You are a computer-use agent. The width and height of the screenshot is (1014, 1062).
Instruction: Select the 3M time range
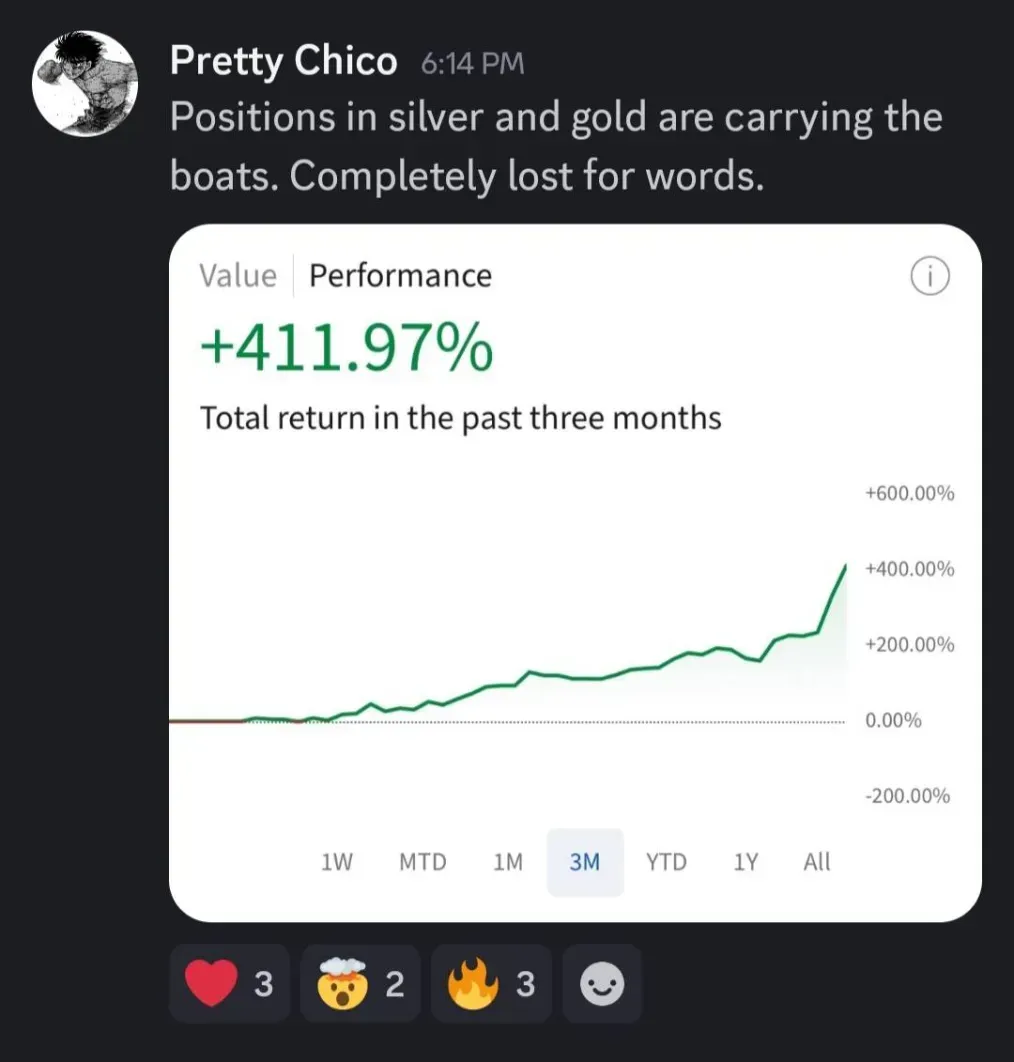[x=585, y=862]
